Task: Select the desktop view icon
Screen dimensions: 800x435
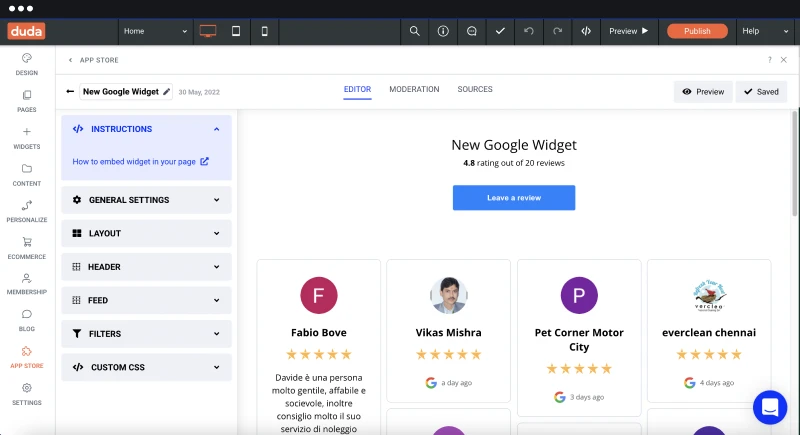Action: coord(208,31)
